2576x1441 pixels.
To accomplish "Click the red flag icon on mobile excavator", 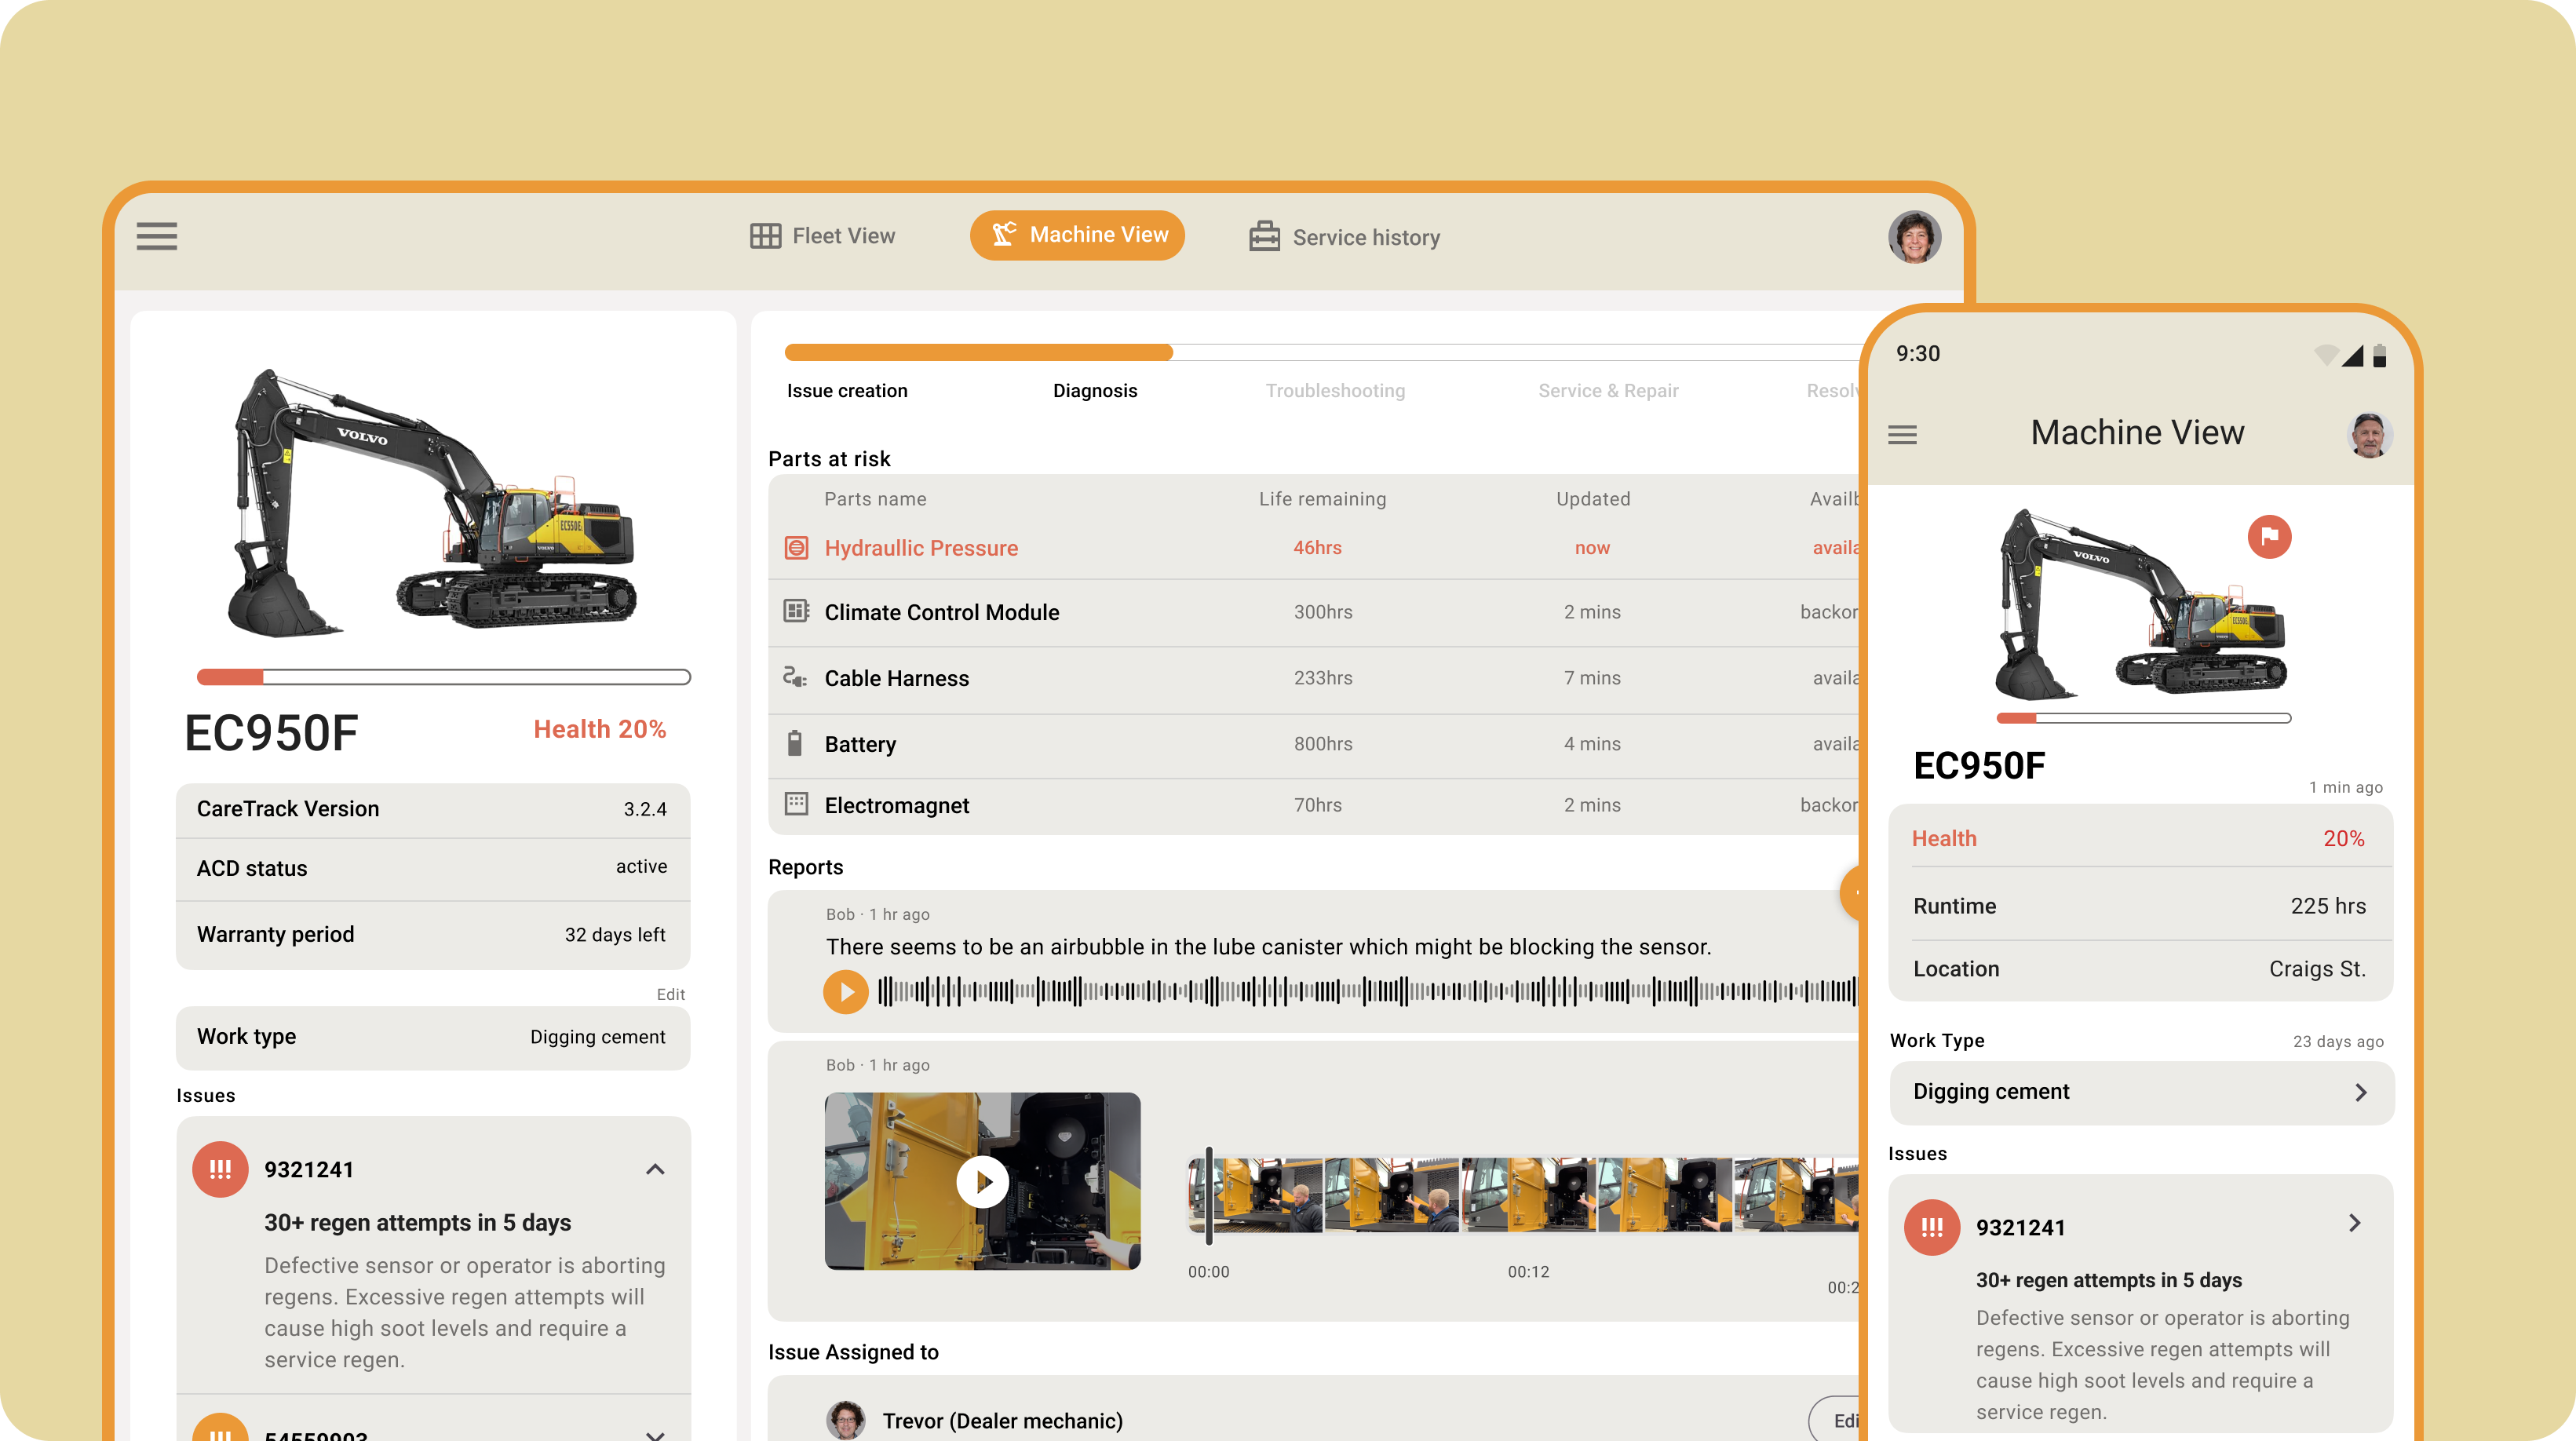I will click(x=2269, y=537).
